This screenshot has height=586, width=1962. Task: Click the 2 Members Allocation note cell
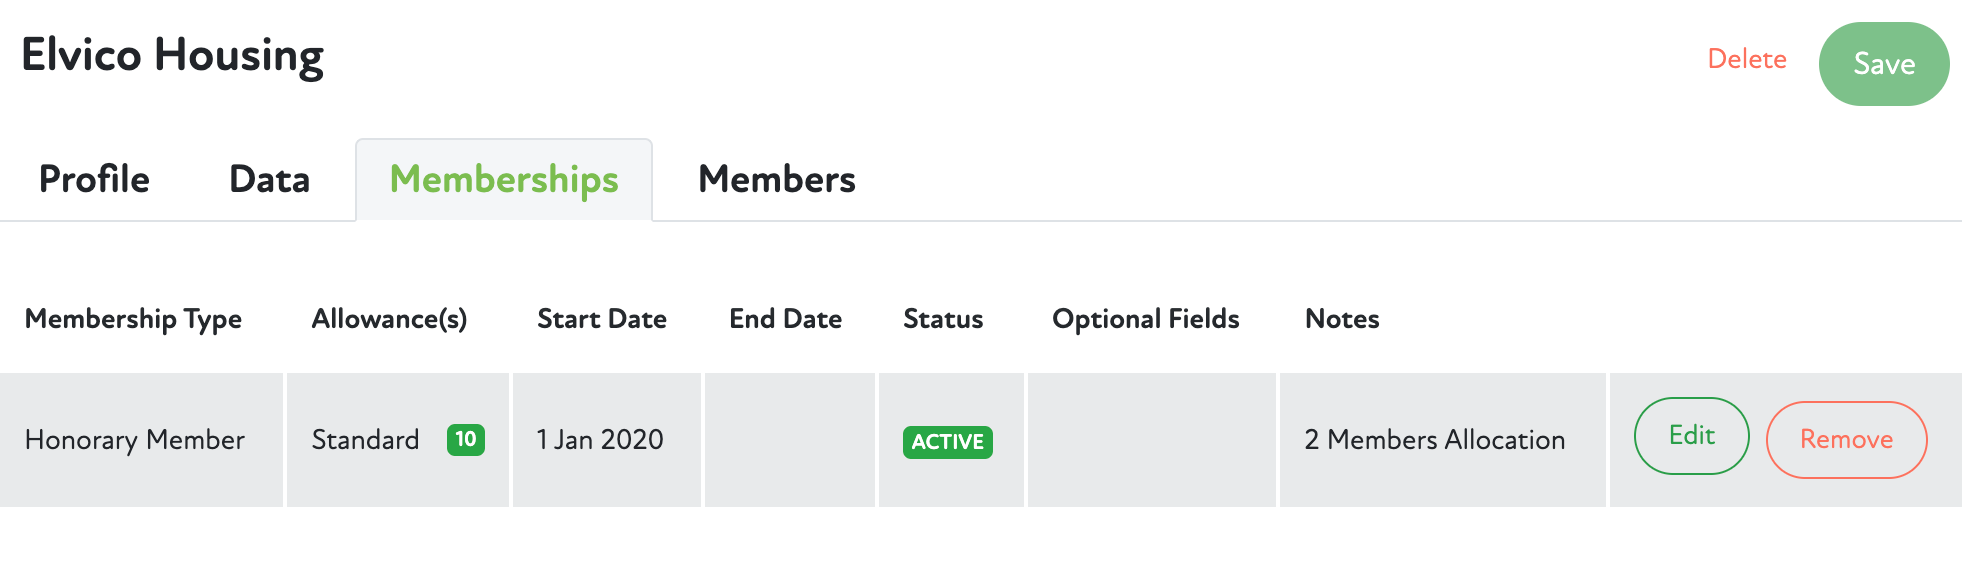point(1434,439)
